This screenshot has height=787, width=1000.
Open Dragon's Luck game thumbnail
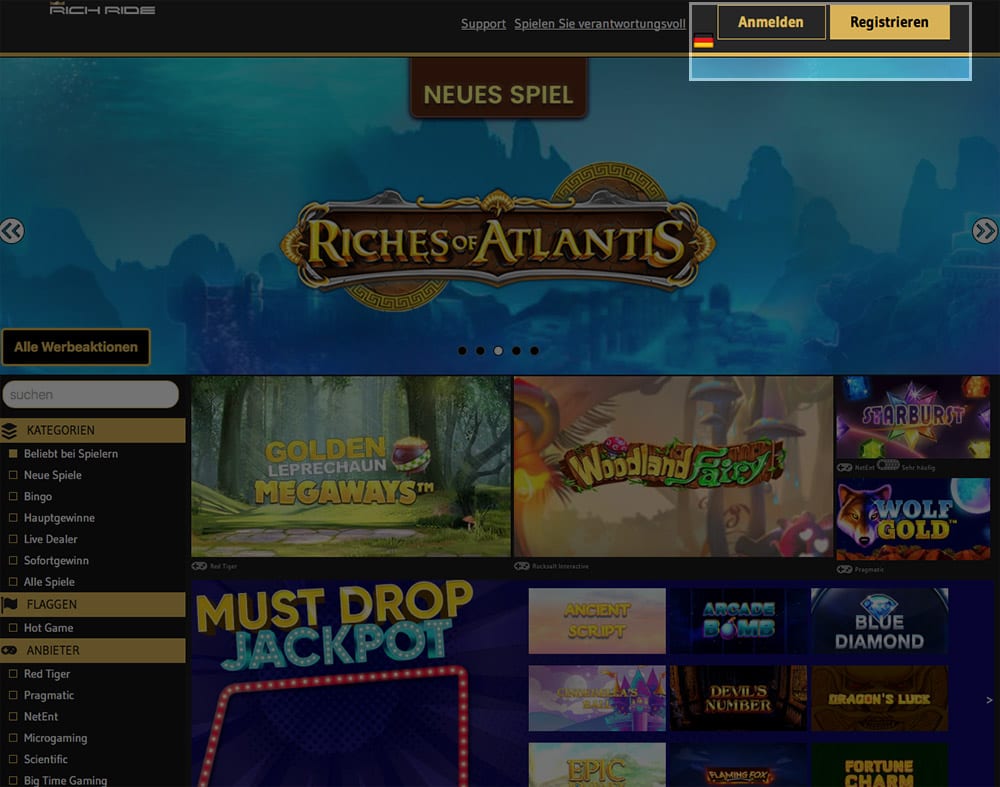[879, 698]
